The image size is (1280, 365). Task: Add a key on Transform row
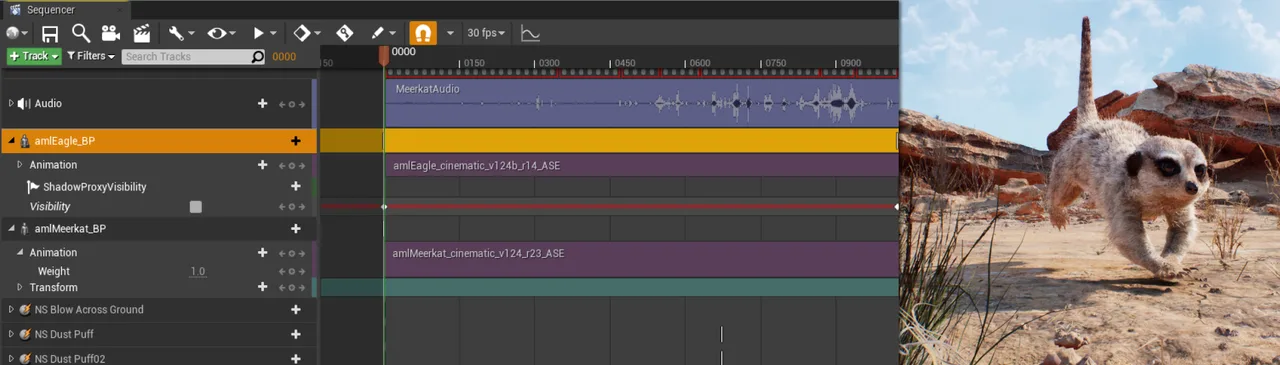tap(292, 288)
